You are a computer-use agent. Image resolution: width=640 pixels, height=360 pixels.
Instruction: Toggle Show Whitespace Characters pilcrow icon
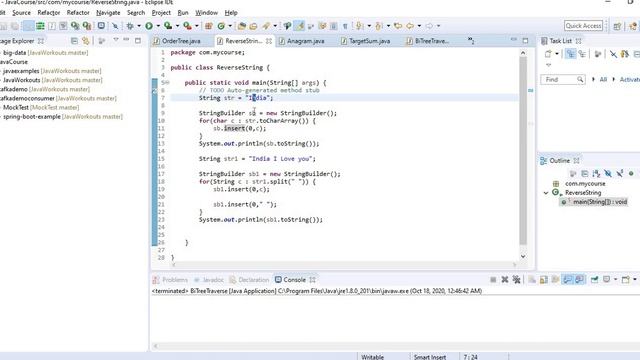coord(345,26)
